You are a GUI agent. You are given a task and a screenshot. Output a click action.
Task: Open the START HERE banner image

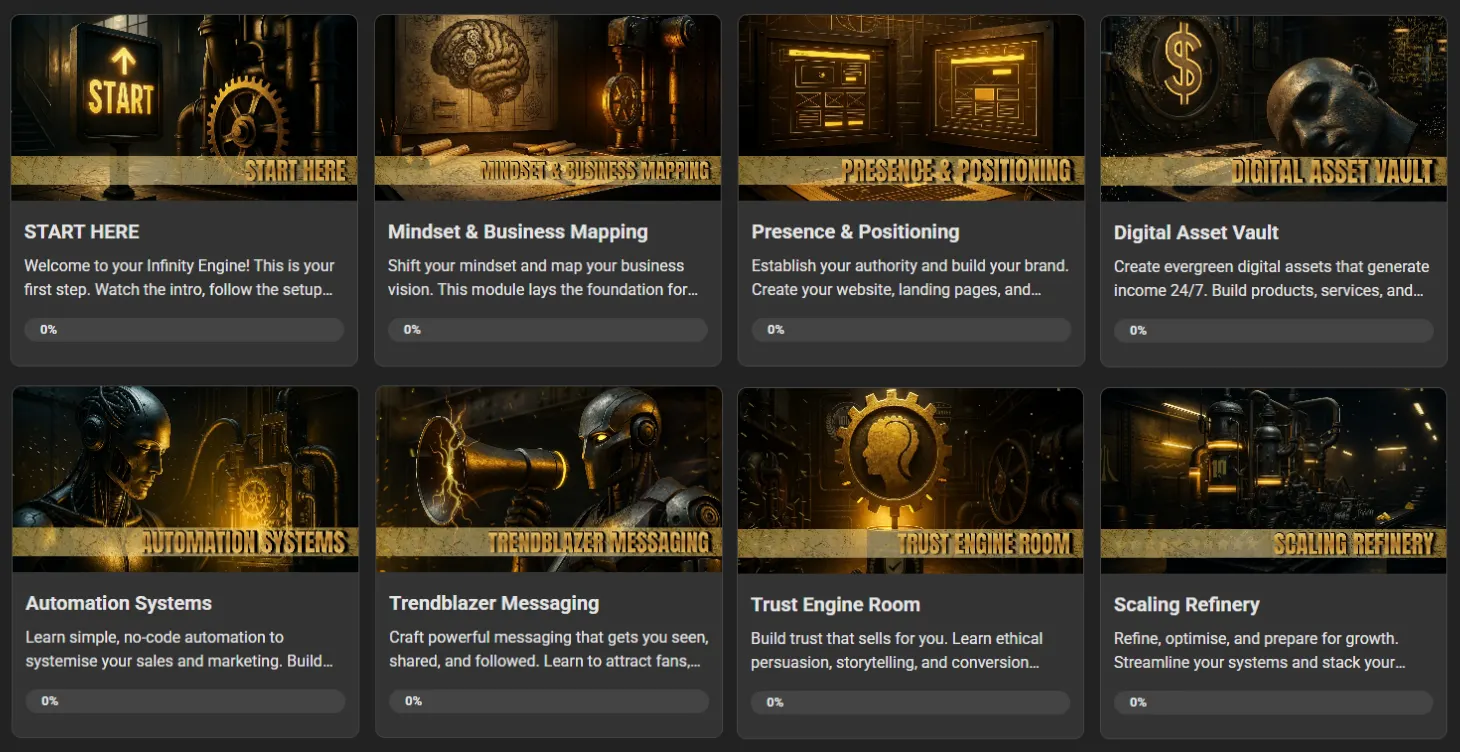(184, 108)
